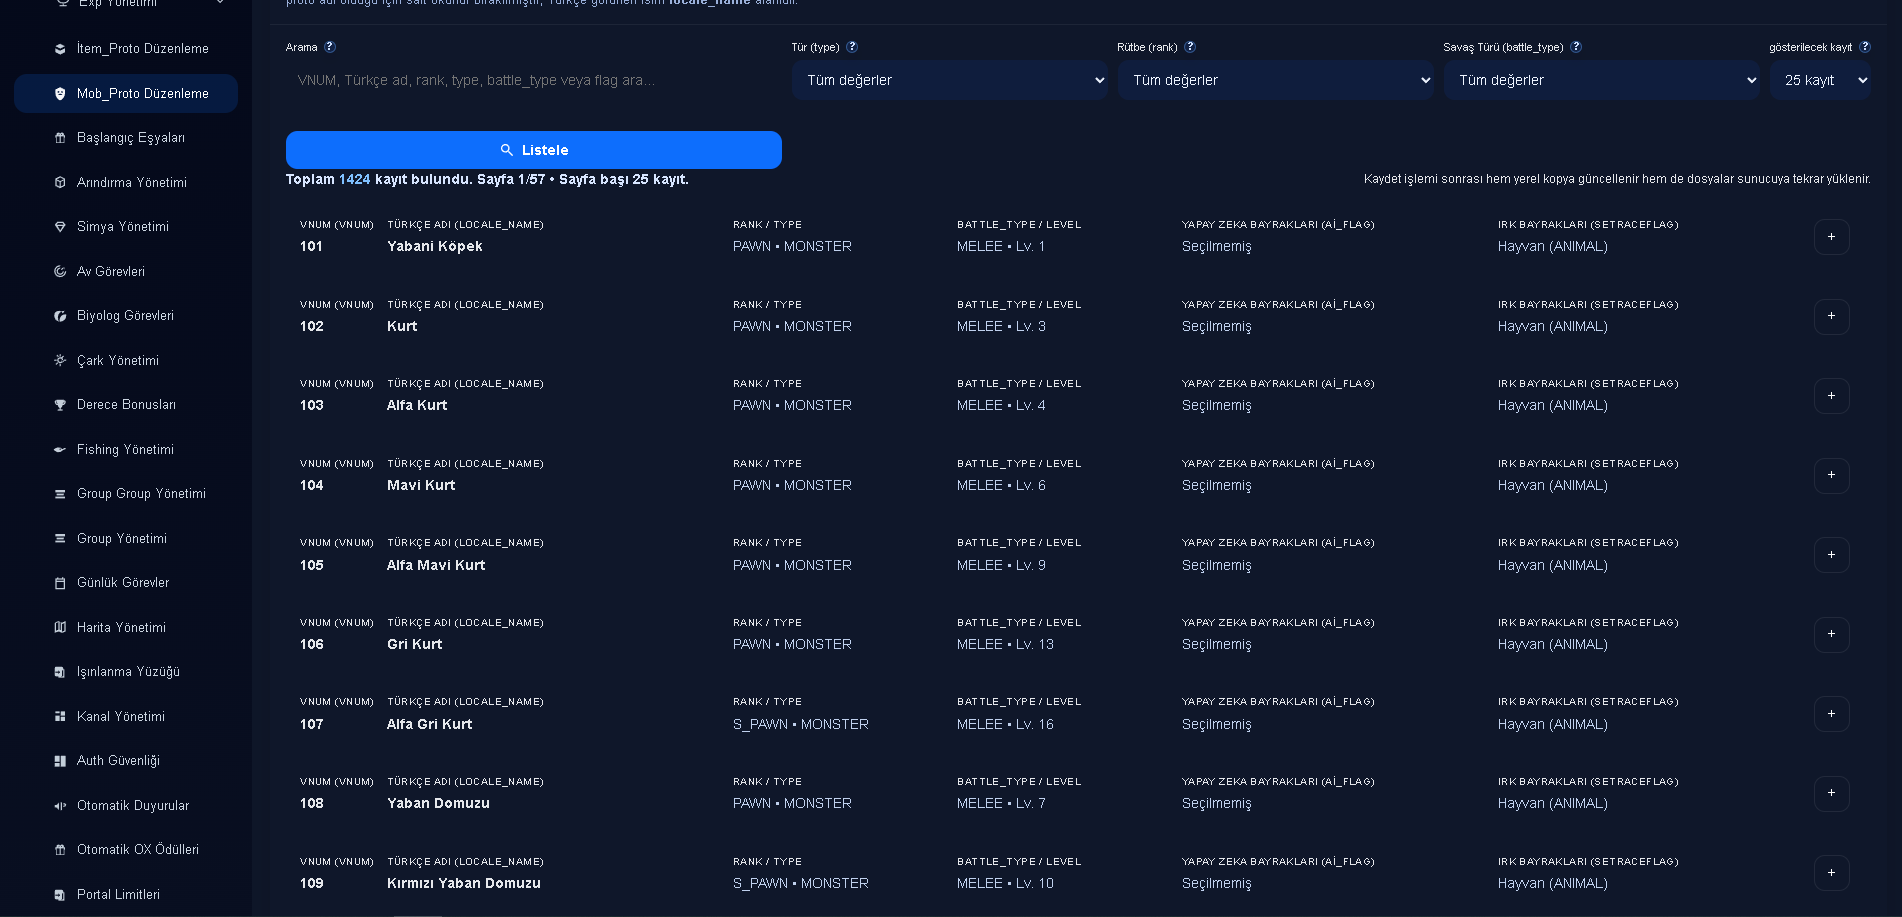Click the gift icon beside Başlangıç Eşyaları
The width and height of the screenshot is (1902, 917).
tap(60, 138)
